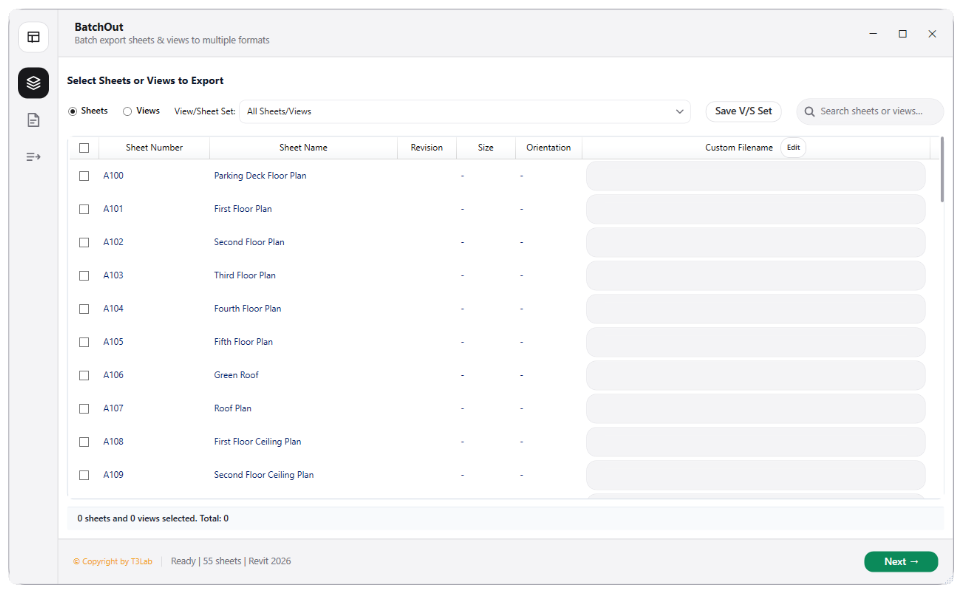Select the Third Floor Plan name
Screen dimensions: 962x593
(245, 275)
